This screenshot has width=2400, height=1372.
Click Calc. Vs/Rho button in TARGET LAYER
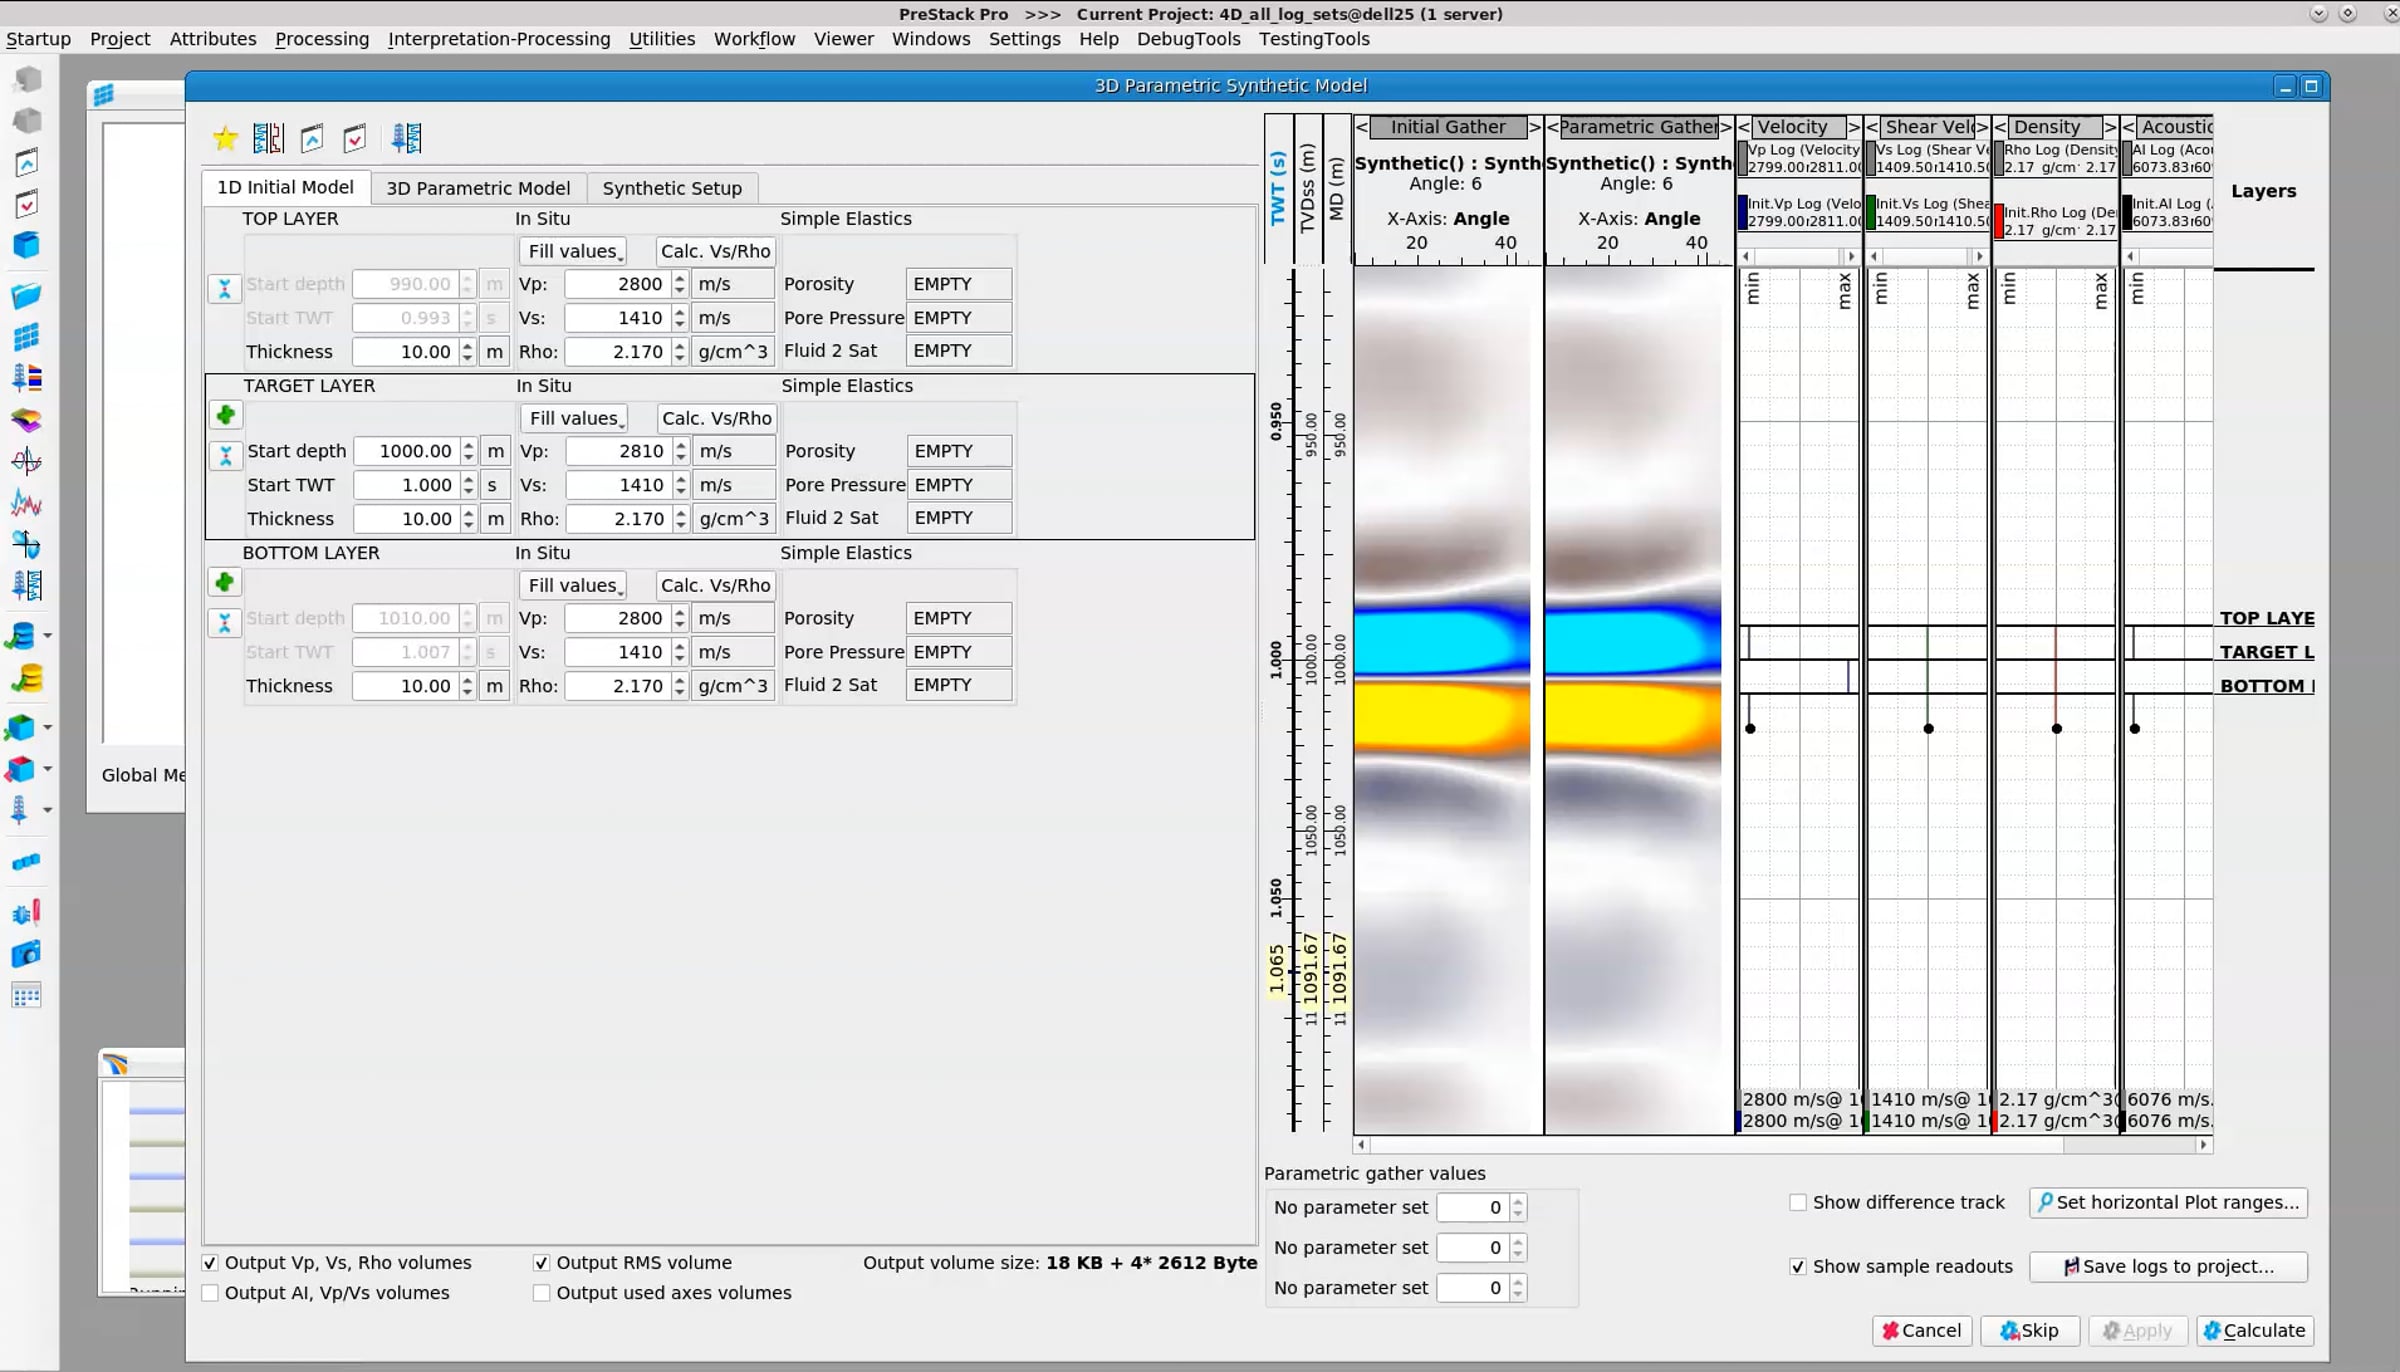[716, 418]
